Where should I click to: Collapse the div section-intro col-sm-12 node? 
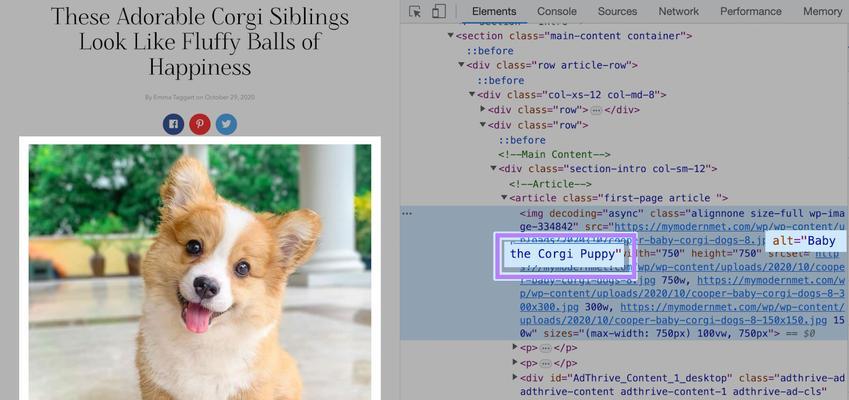point(493,168)
